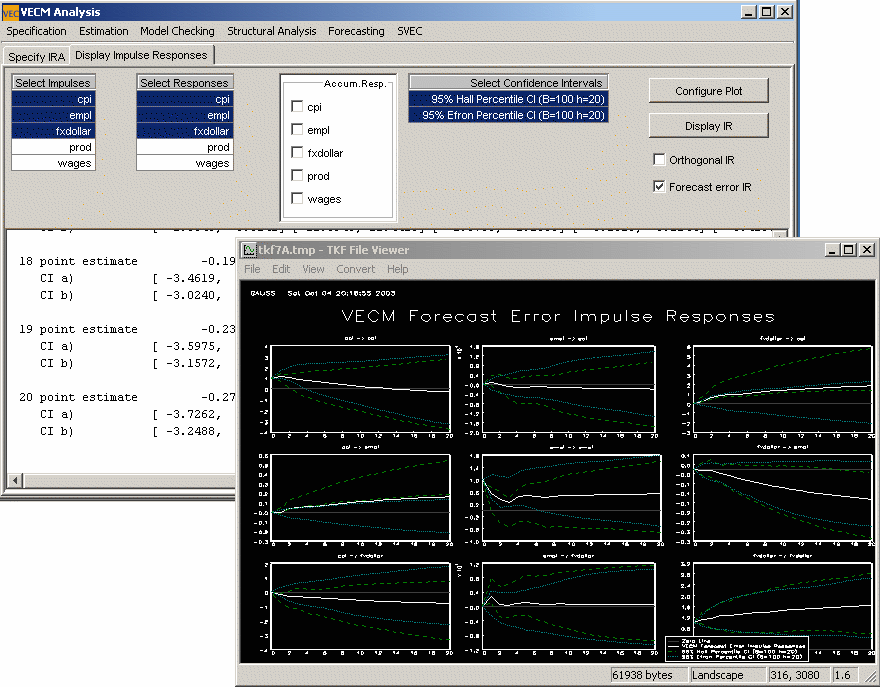Open the File menu in TKF File Viewer
The width and height of the screenshot is (880, 687).
click(252, 269)
